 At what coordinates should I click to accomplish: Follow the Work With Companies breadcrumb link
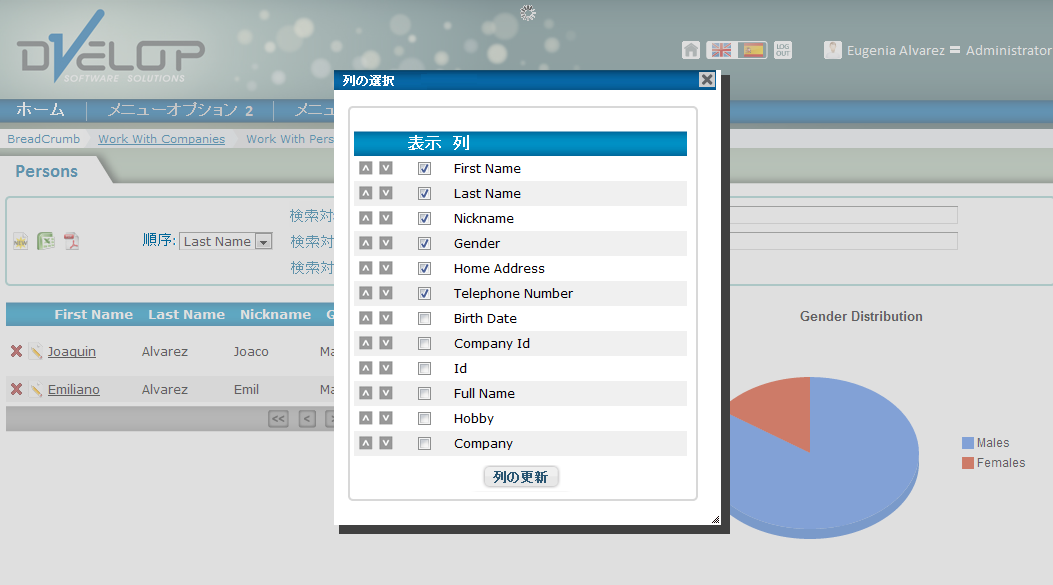161,139
